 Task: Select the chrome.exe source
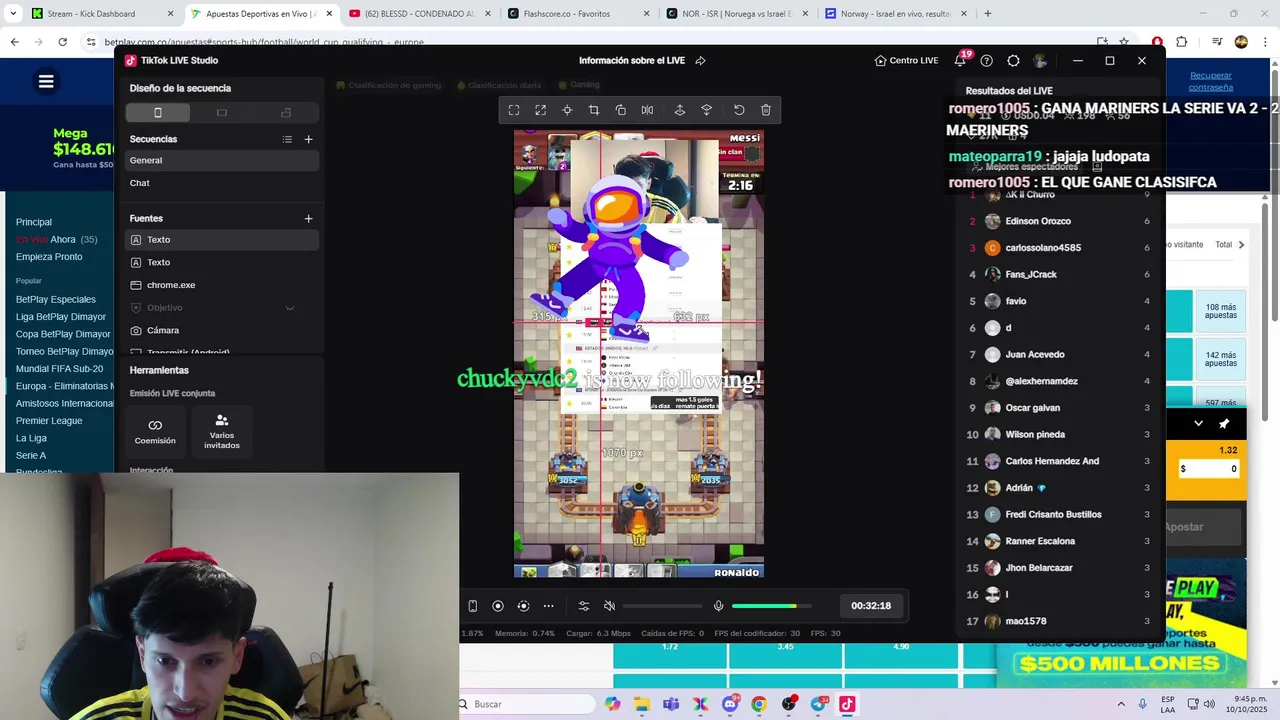click(222, 285)
